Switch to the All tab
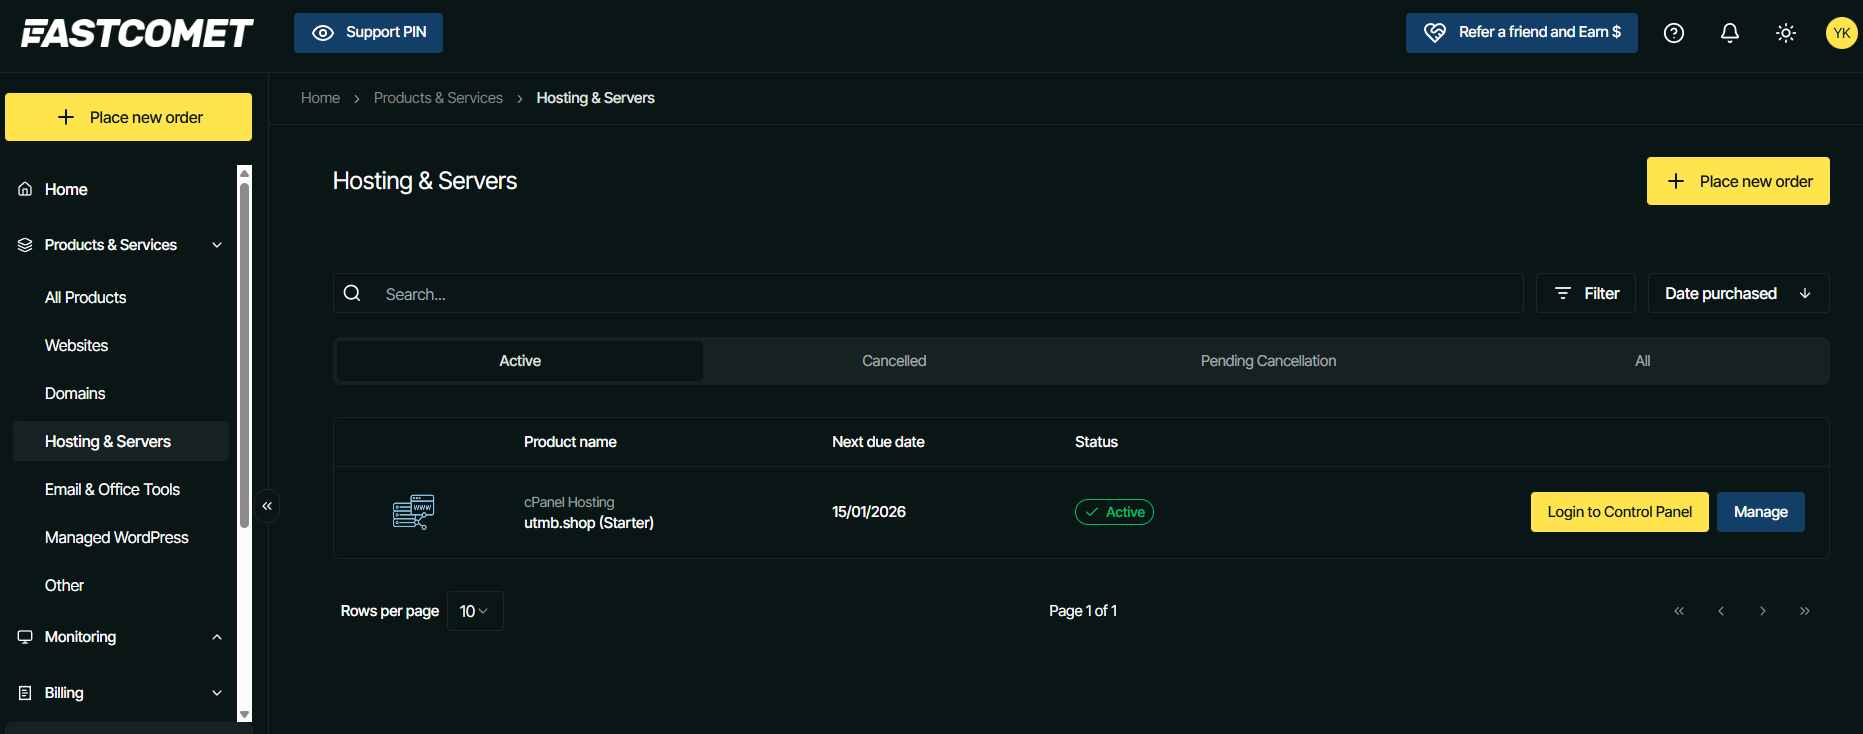The image size is (1863, 734). point(1642,361)
